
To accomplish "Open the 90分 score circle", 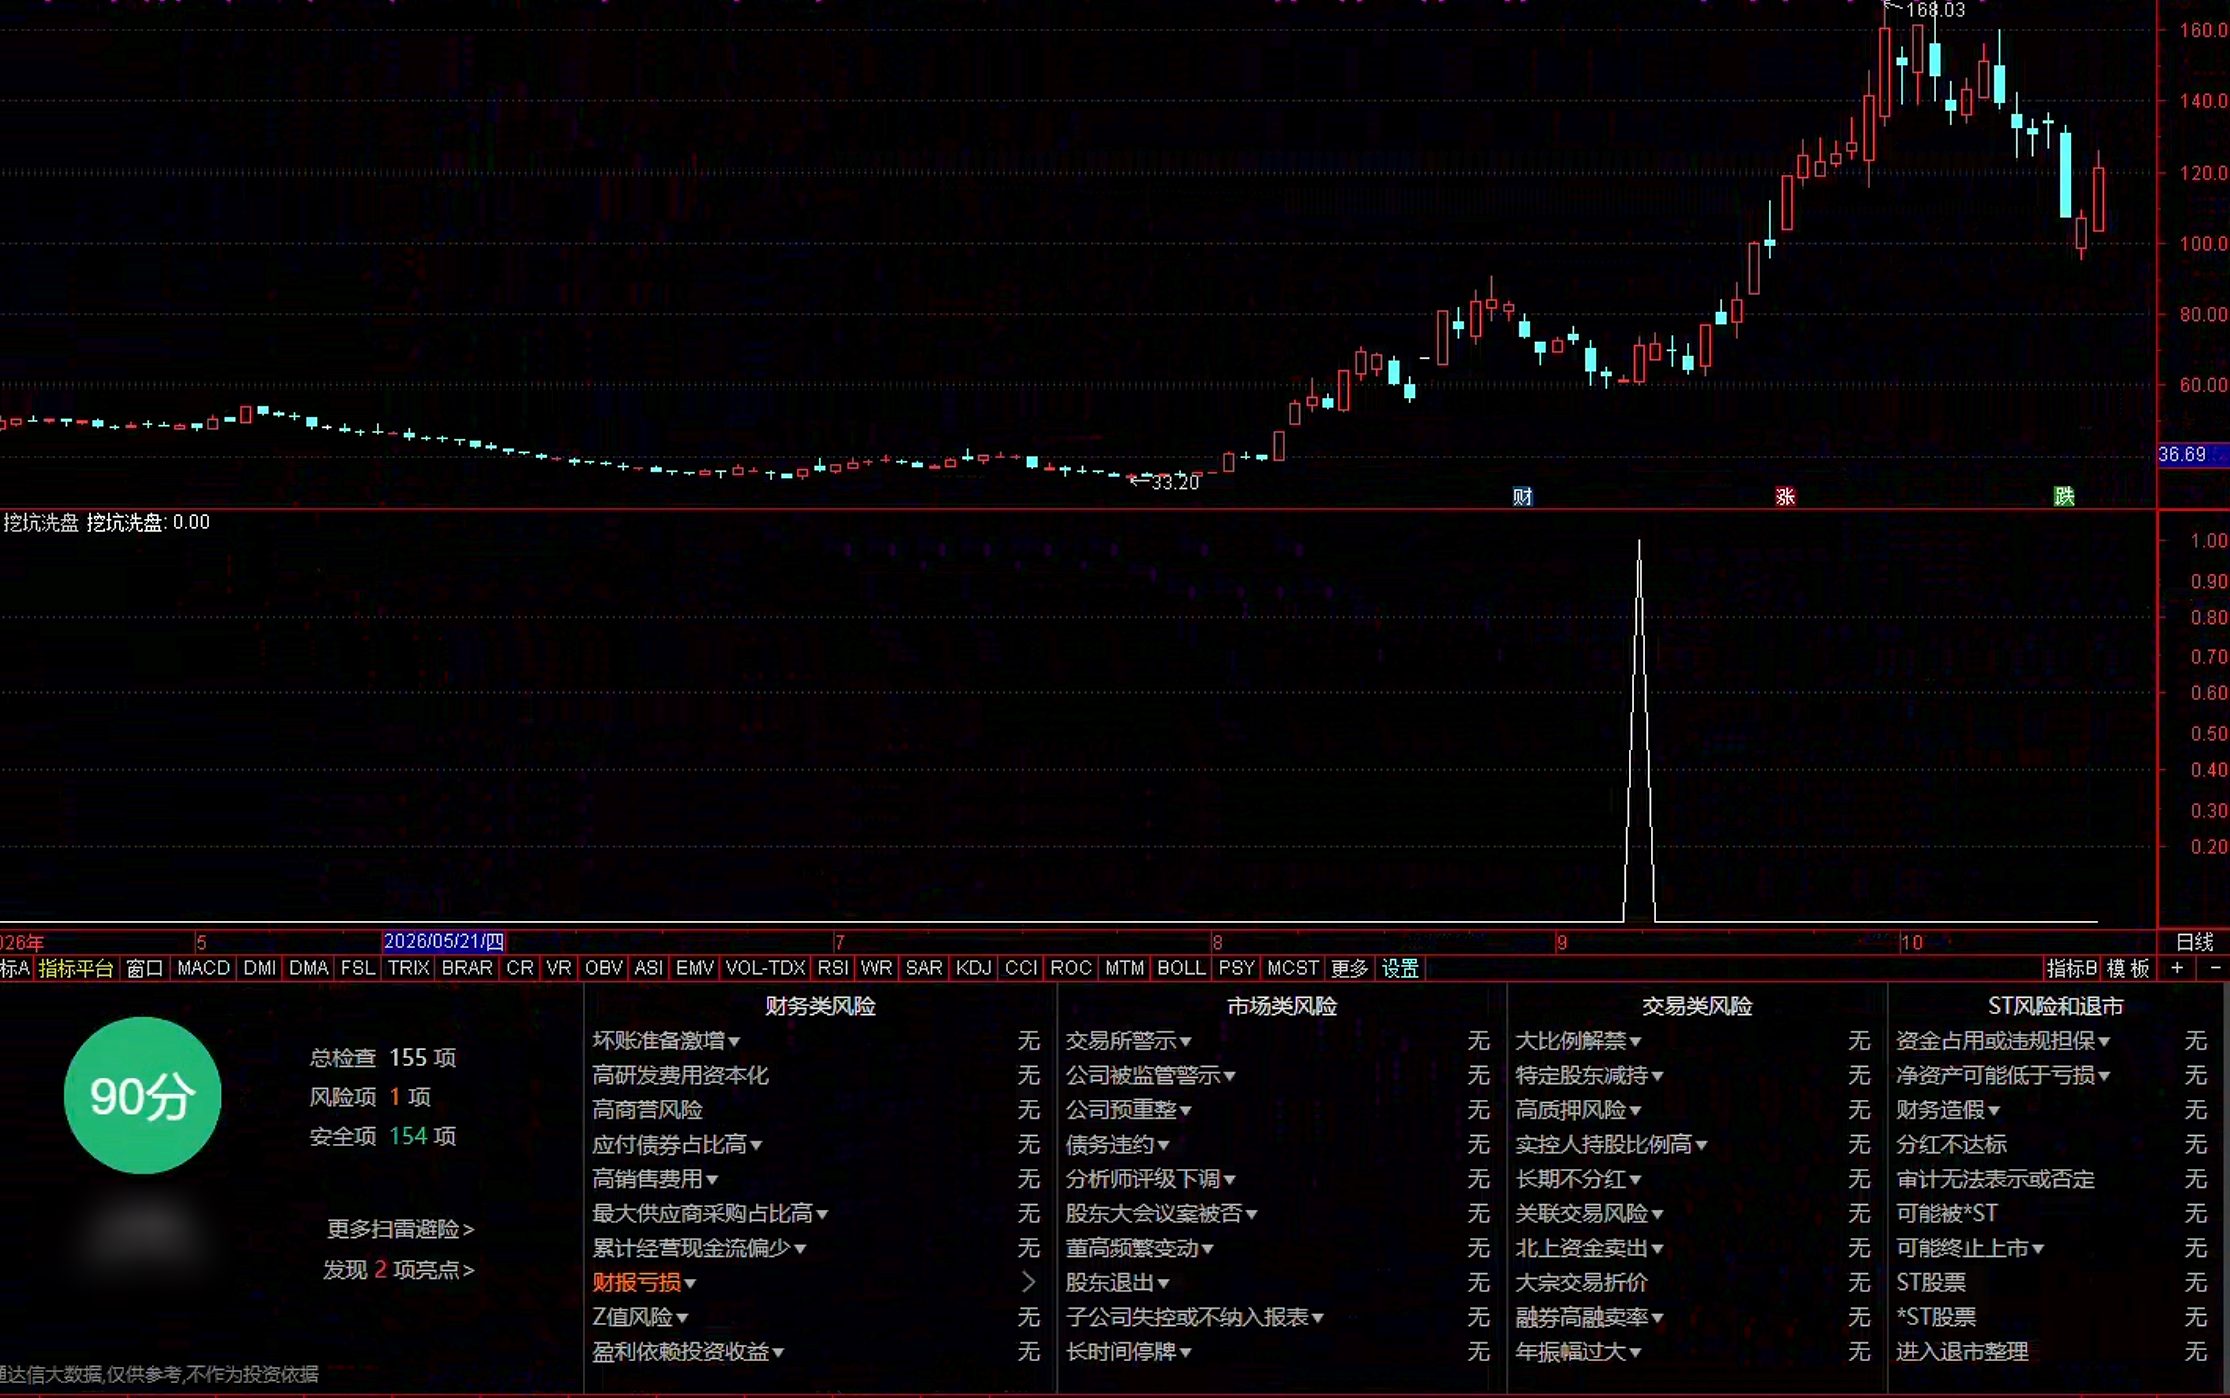I will [143, 1096].
